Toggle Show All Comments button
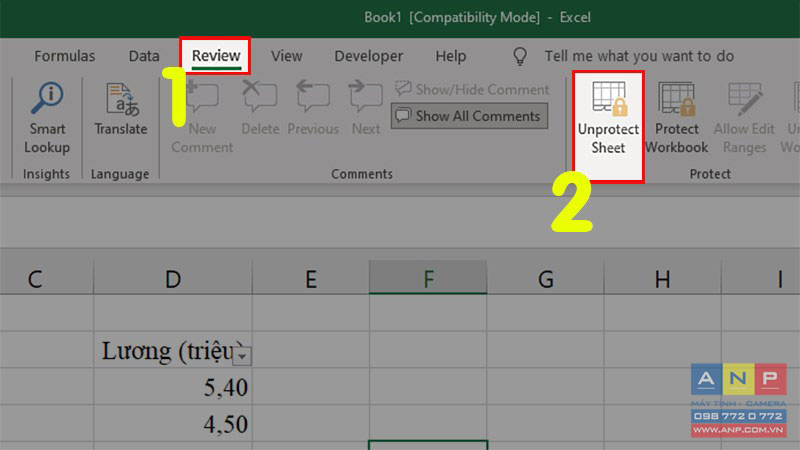The width and height of the screenshot is (800, 450). 469,116
